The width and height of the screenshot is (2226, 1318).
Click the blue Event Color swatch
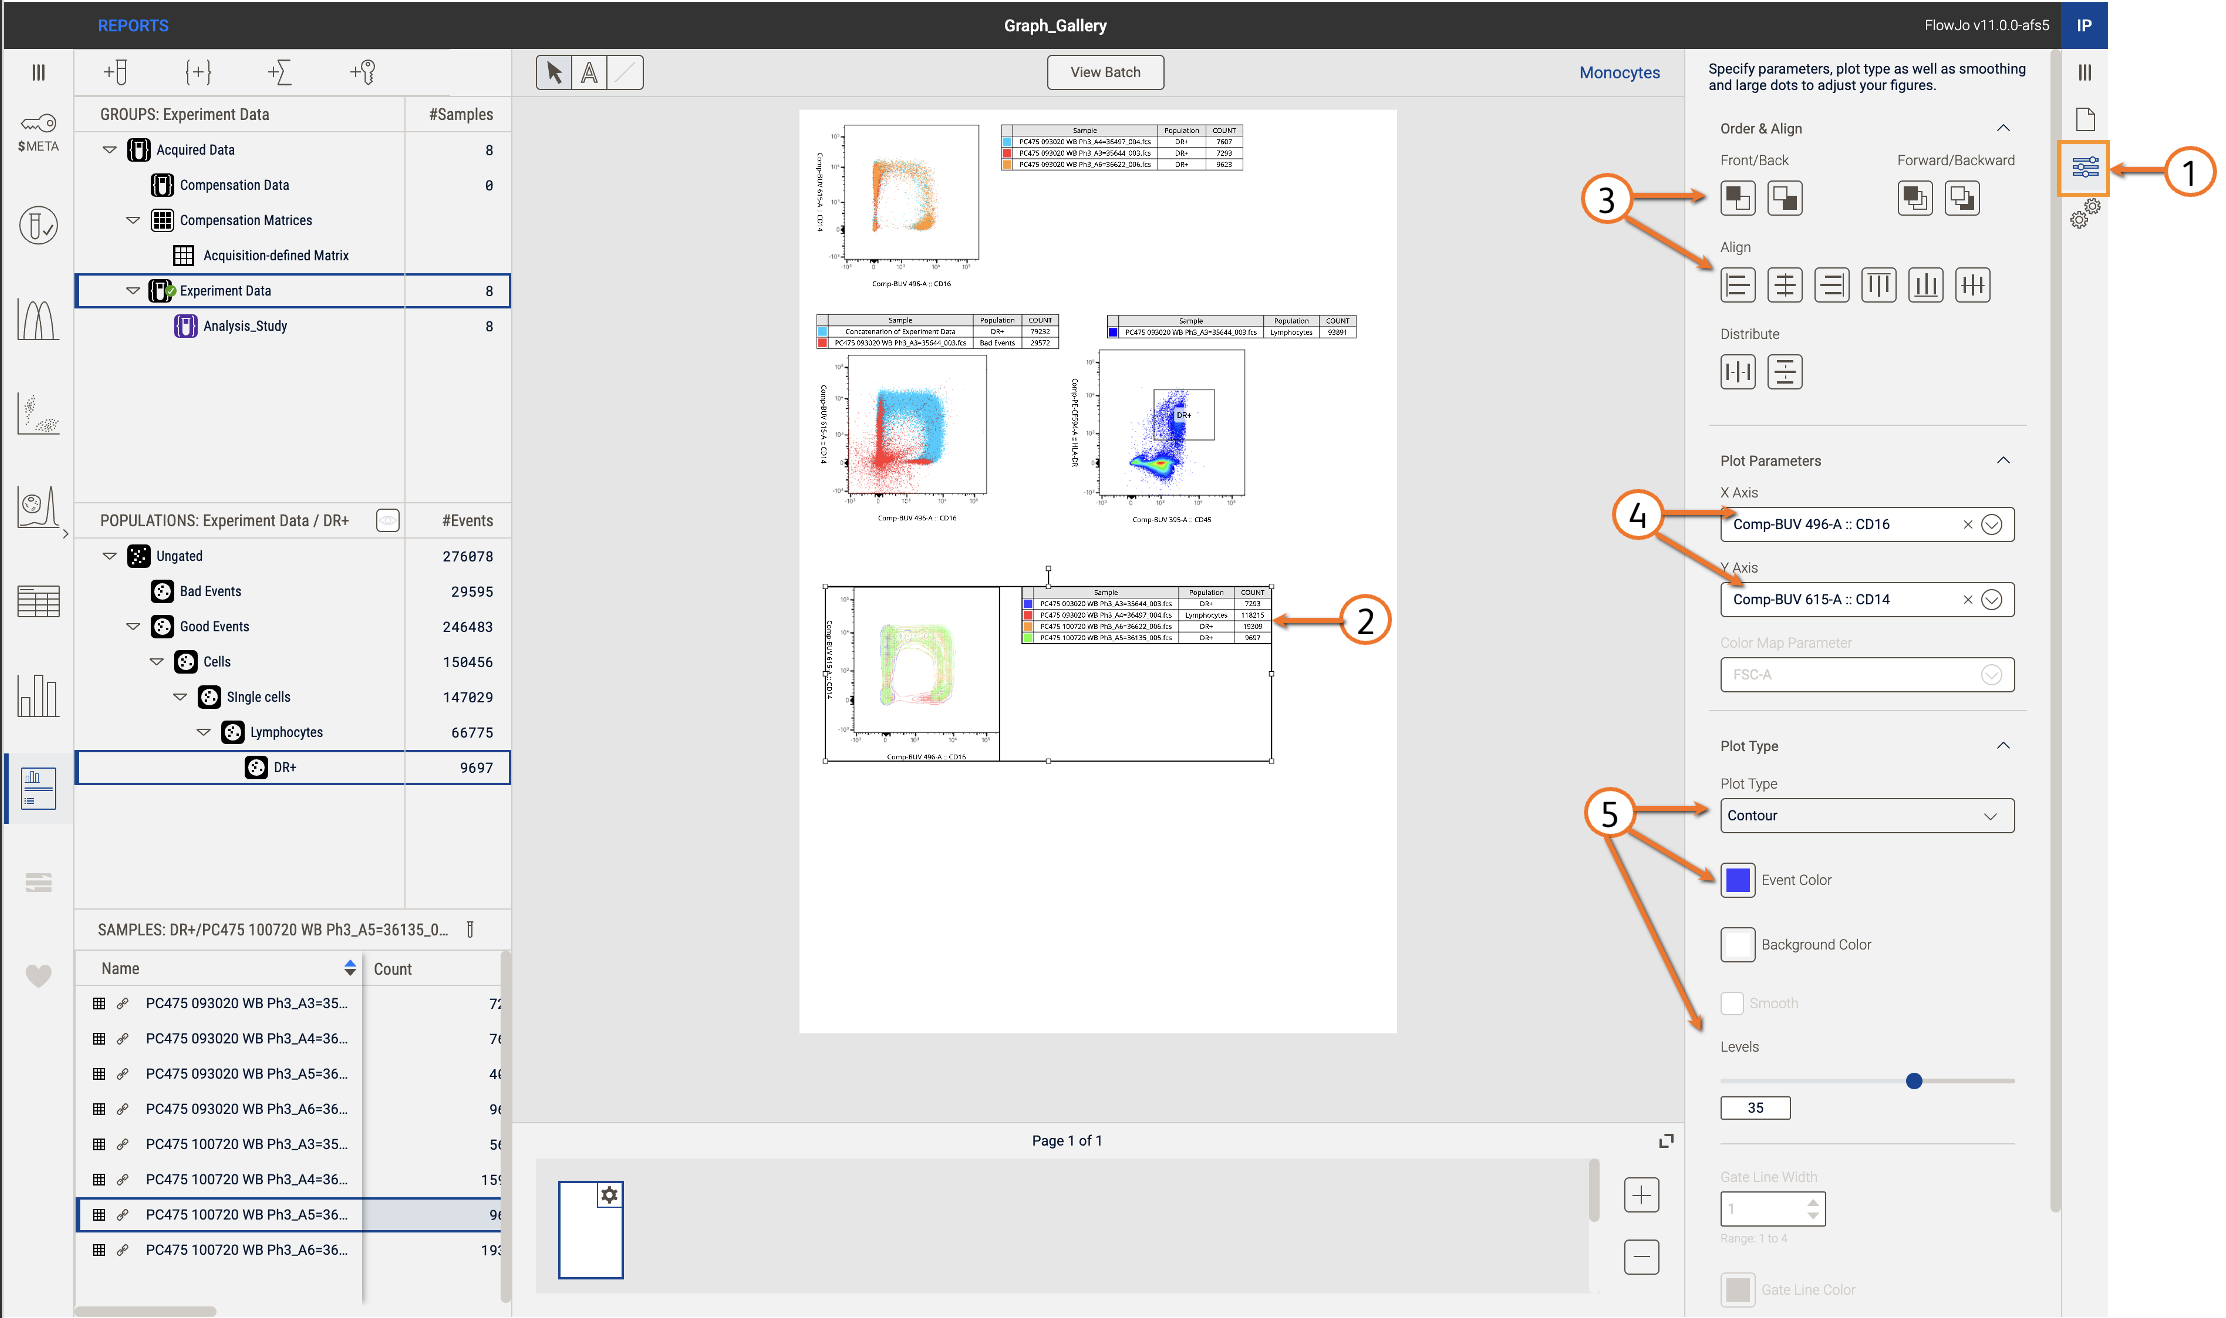tap(1737, 880)
